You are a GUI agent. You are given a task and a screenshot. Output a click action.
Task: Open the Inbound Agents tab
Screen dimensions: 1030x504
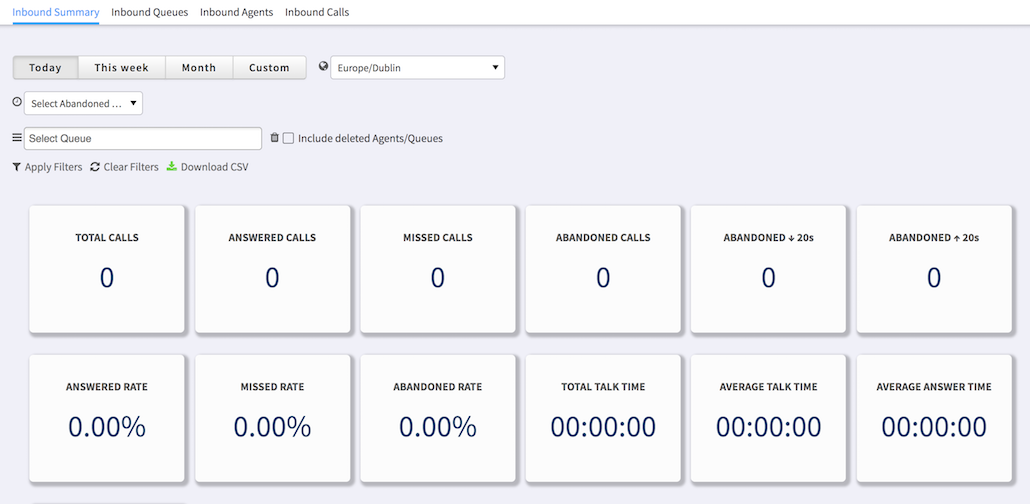[x=236, y=12]
